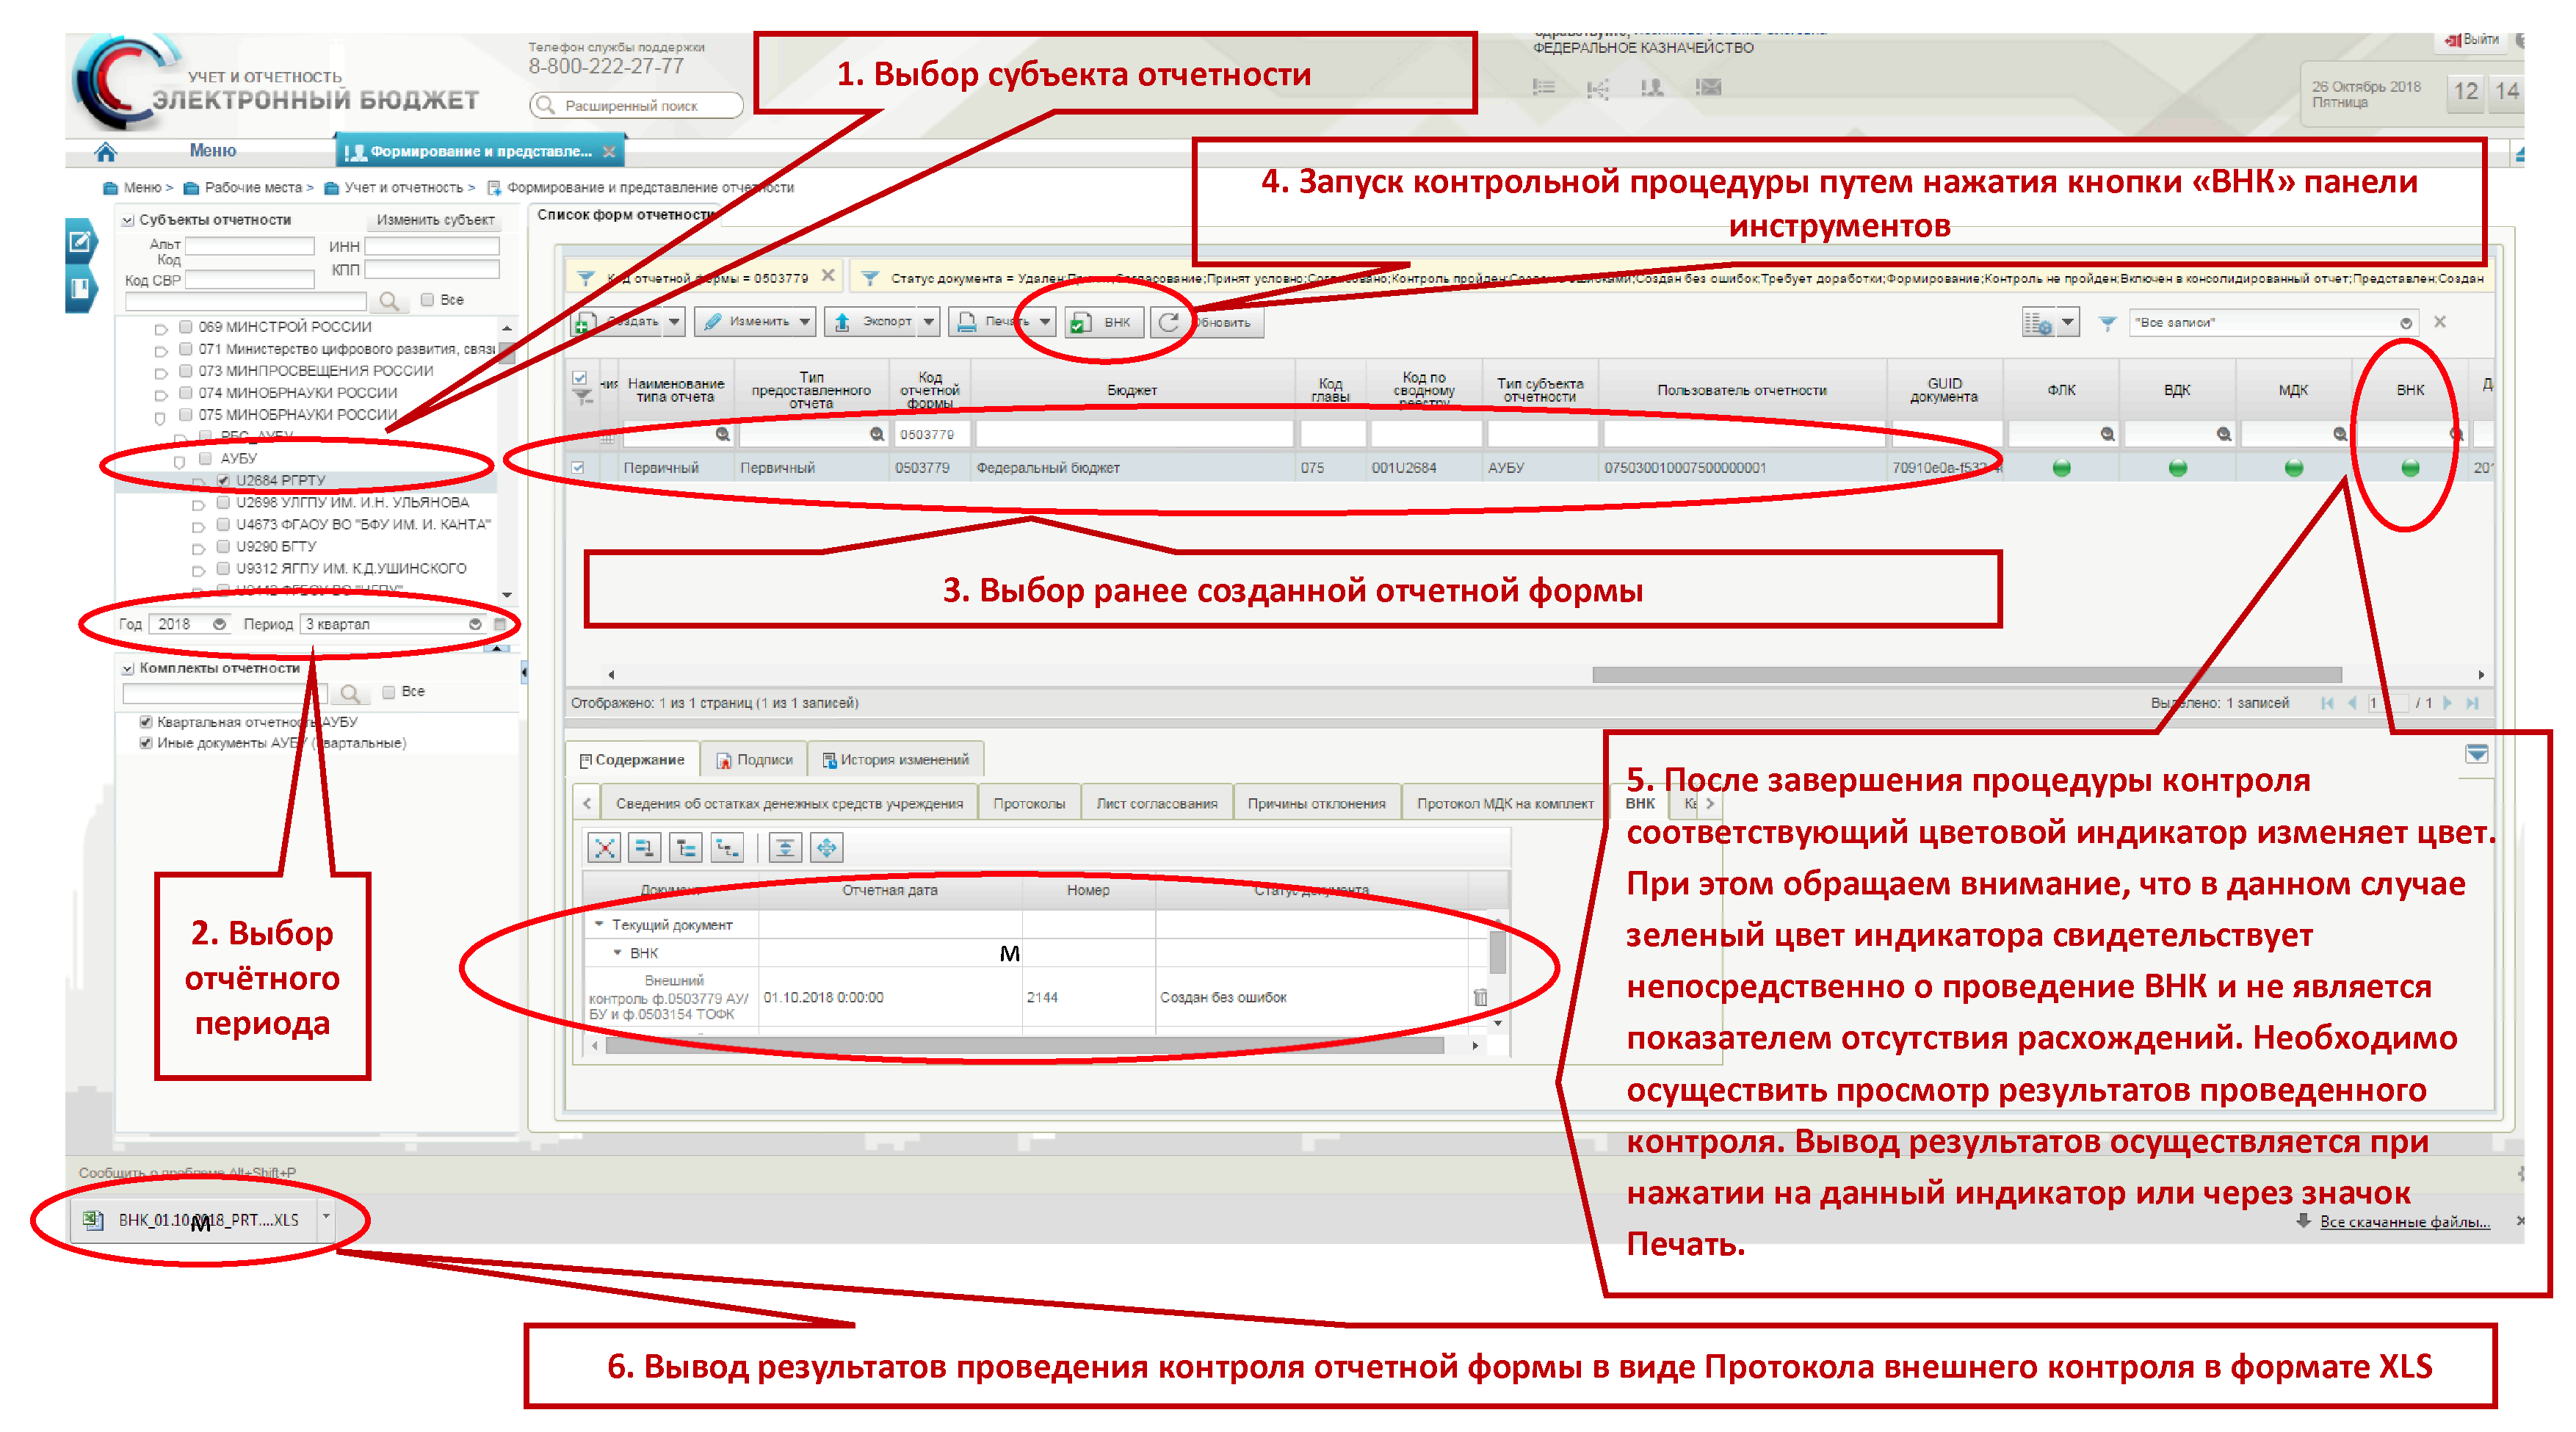Check the 069 МИНСТРОЙ РОССИИ checkbox

coord(186,327)
